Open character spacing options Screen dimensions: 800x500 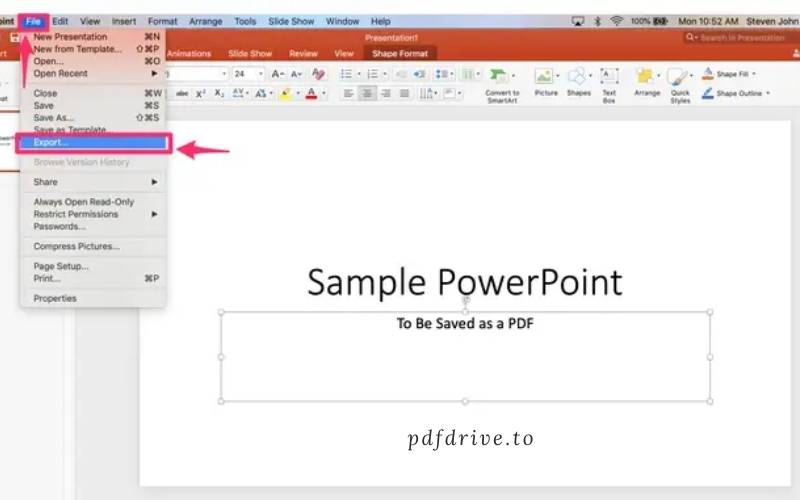tap(238, 93)
